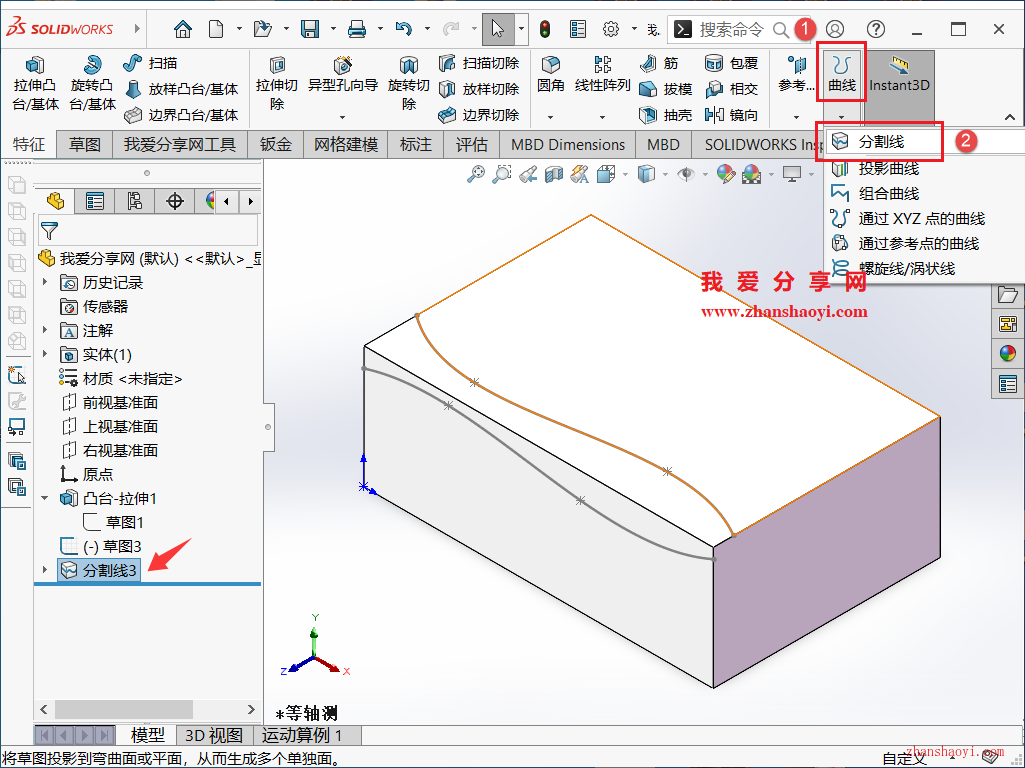Image resolution: width=1025 pixels, height=768 pixels.
Task: Click the Rebuild traffic light icon
Action: tap(545, 29)
